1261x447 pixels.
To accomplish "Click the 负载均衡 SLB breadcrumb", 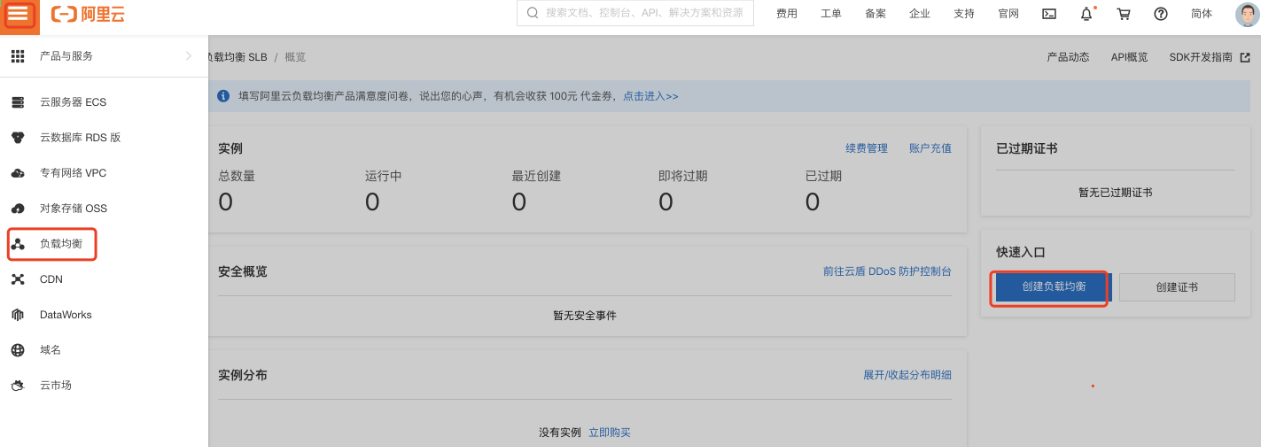I will (x=238, y=57).
